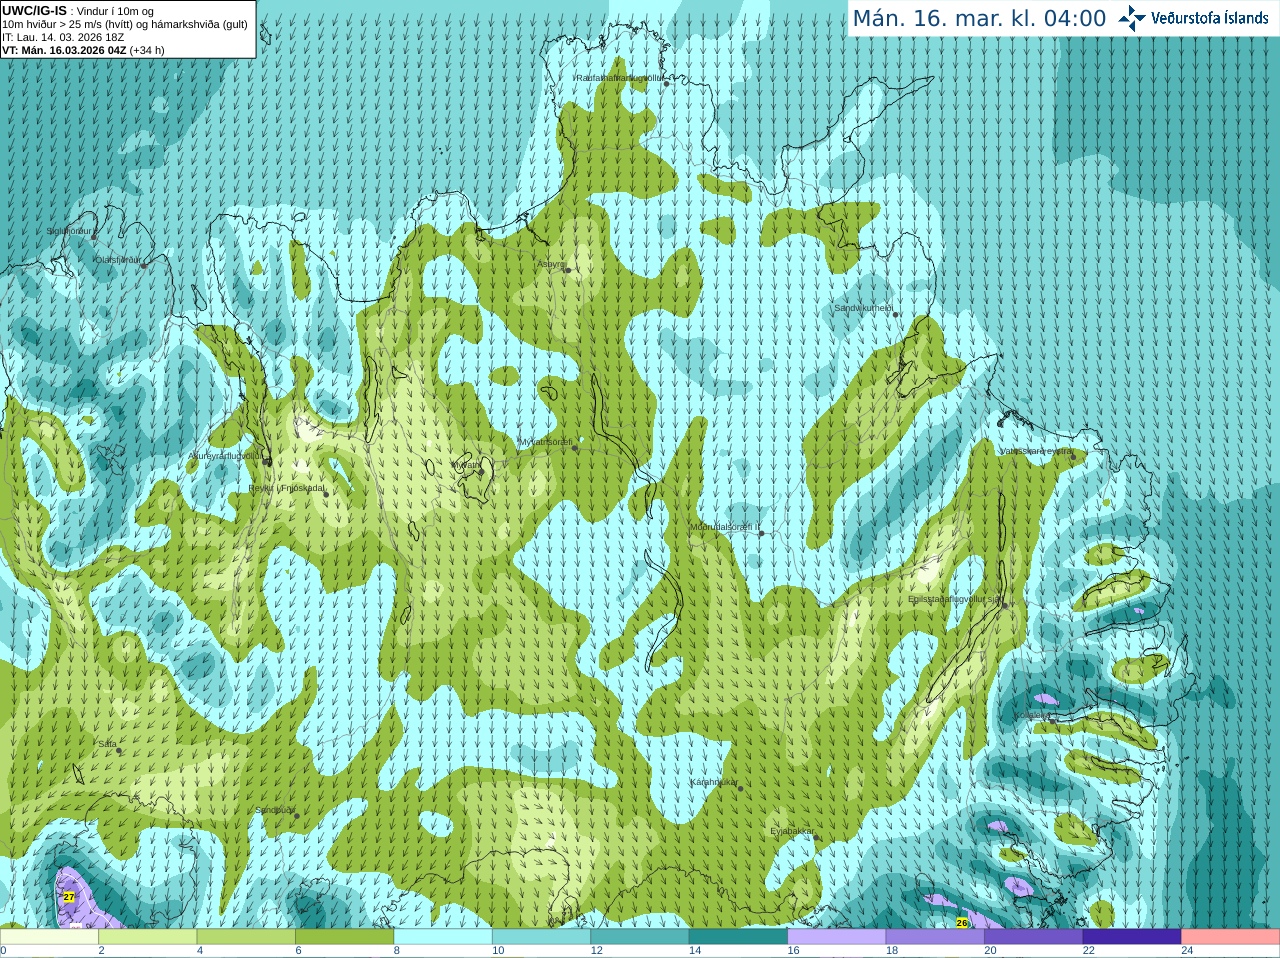Viewport: 1280px width, 958px height.
Task: Click the 10–12 m/s legend swatch
Action: [541, 937]
